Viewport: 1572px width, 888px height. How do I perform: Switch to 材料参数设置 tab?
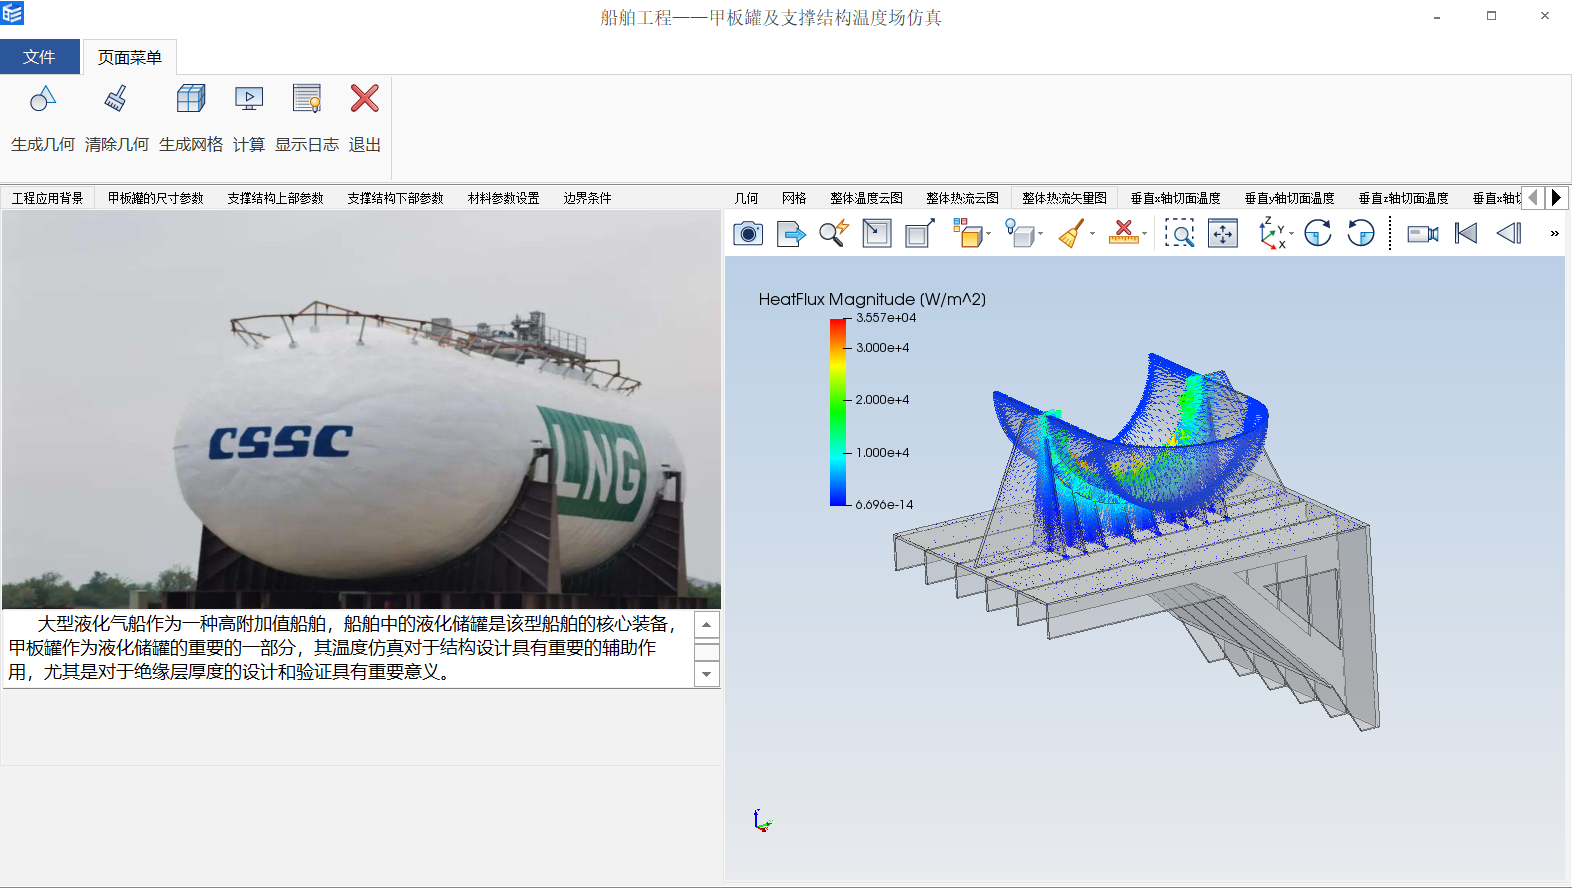pos(503,198)
